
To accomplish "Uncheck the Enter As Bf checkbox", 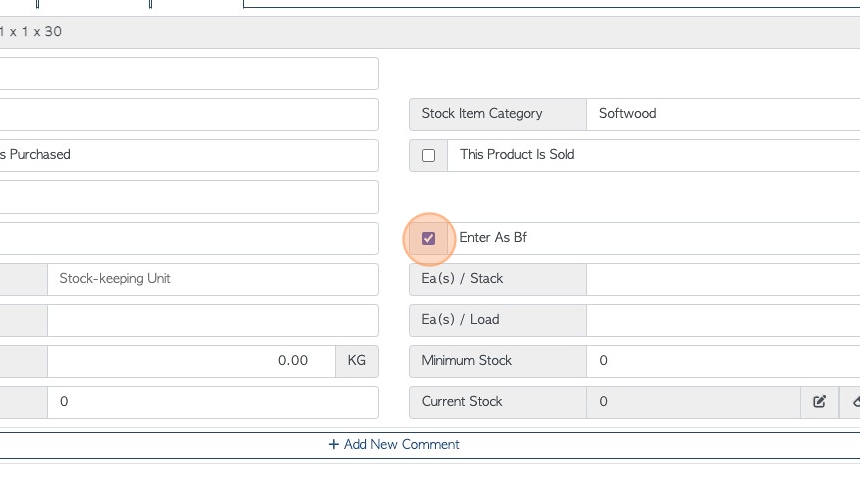I will tap(428, 239).
